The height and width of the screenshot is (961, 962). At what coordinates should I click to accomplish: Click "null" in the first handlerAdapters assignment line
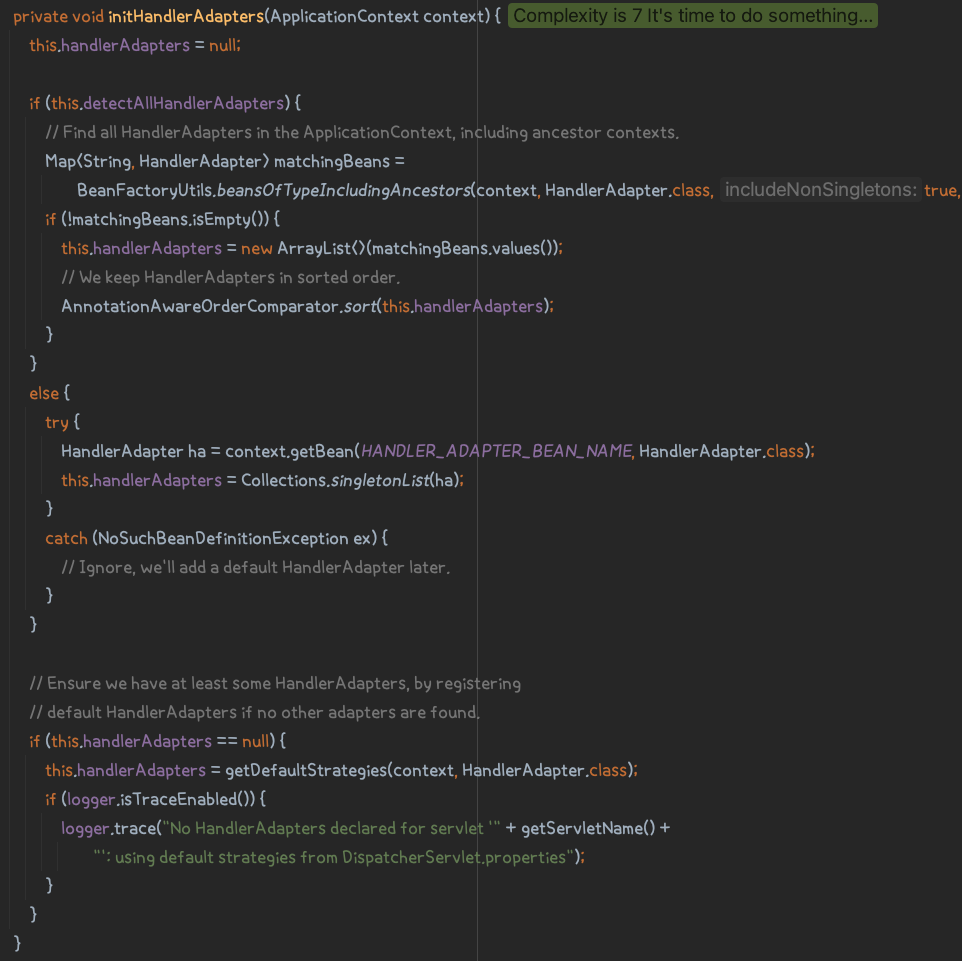point(223,45)
